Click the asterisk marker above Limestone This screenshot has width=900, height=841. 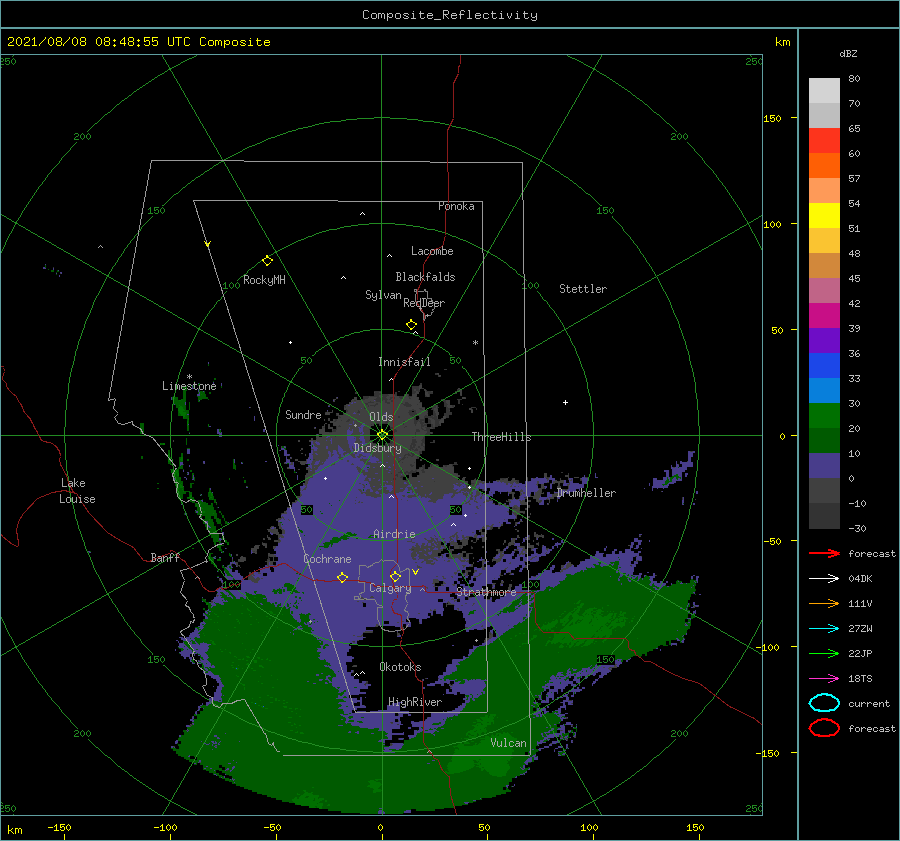pos(189,377)
